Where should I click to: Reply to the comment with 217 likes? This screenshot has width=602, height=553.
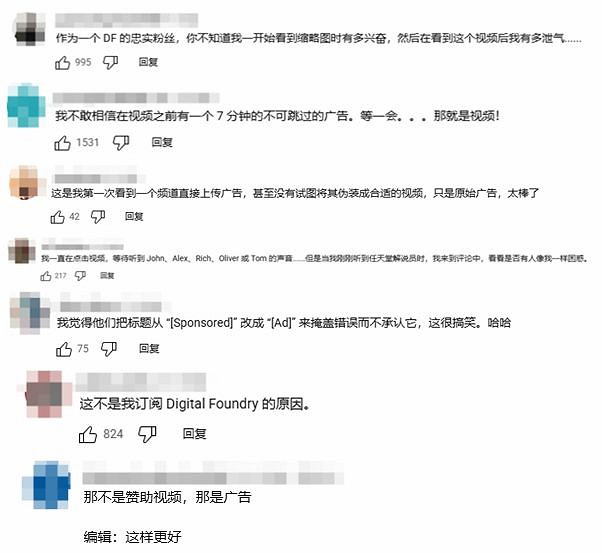coord(107,275)
